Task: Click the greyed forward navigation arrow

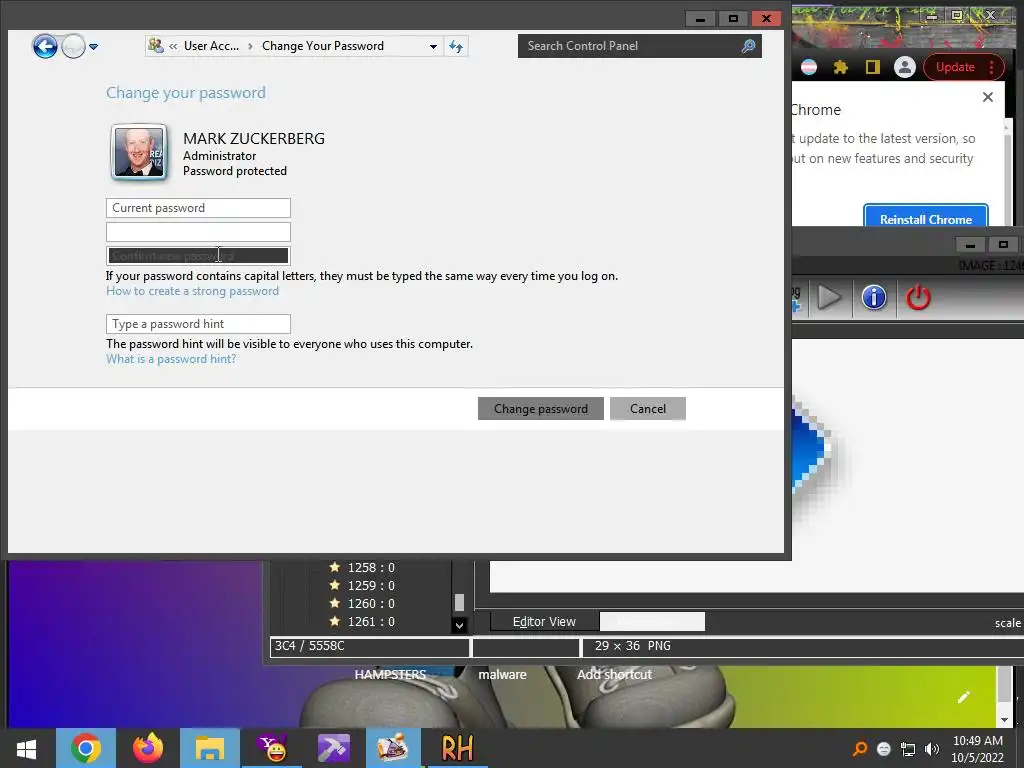Action: click(73, 46)
